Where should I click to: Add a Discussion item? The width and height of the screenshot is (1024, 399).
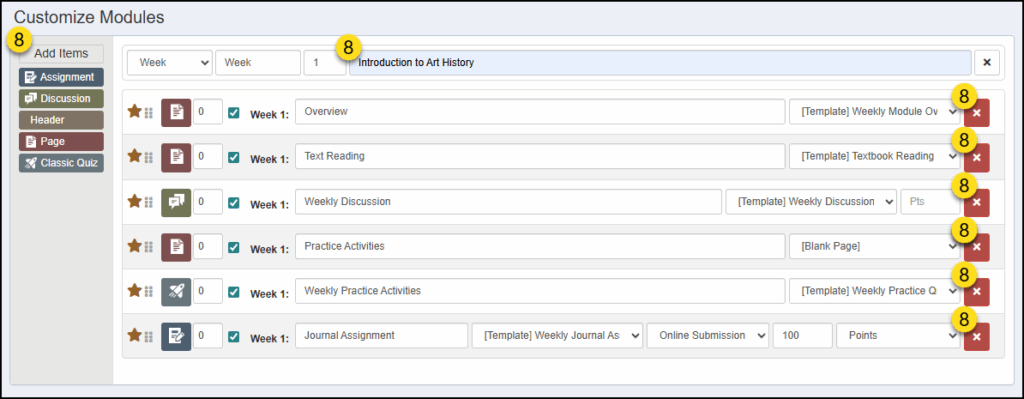coord(61,99)
